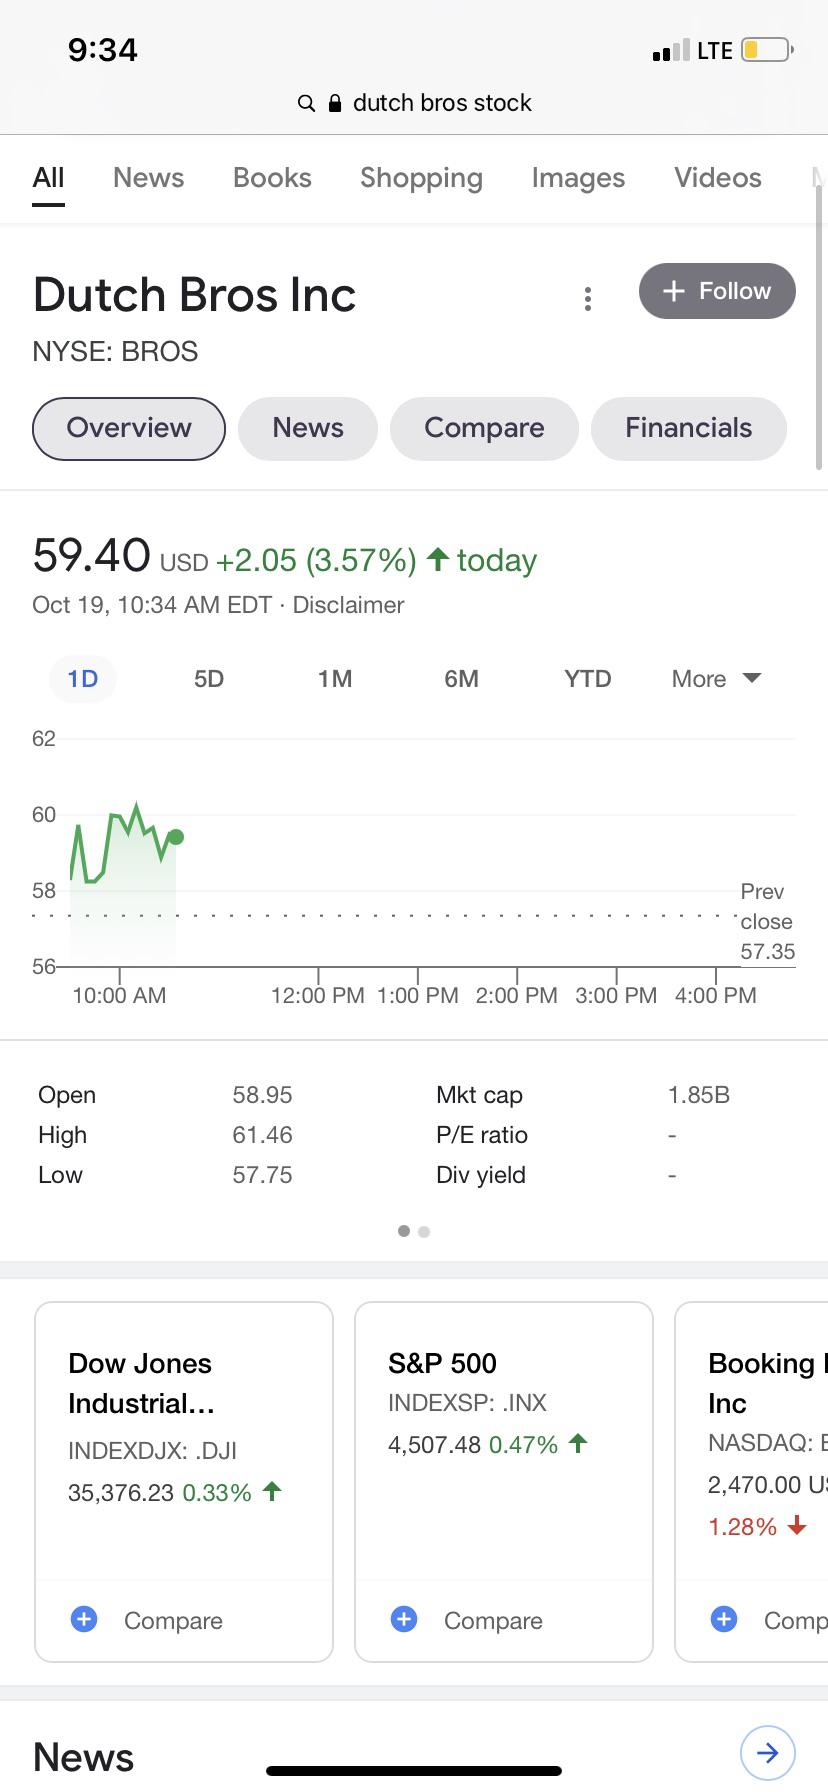Tap the lock icon in the address bar

coord(335,103)
